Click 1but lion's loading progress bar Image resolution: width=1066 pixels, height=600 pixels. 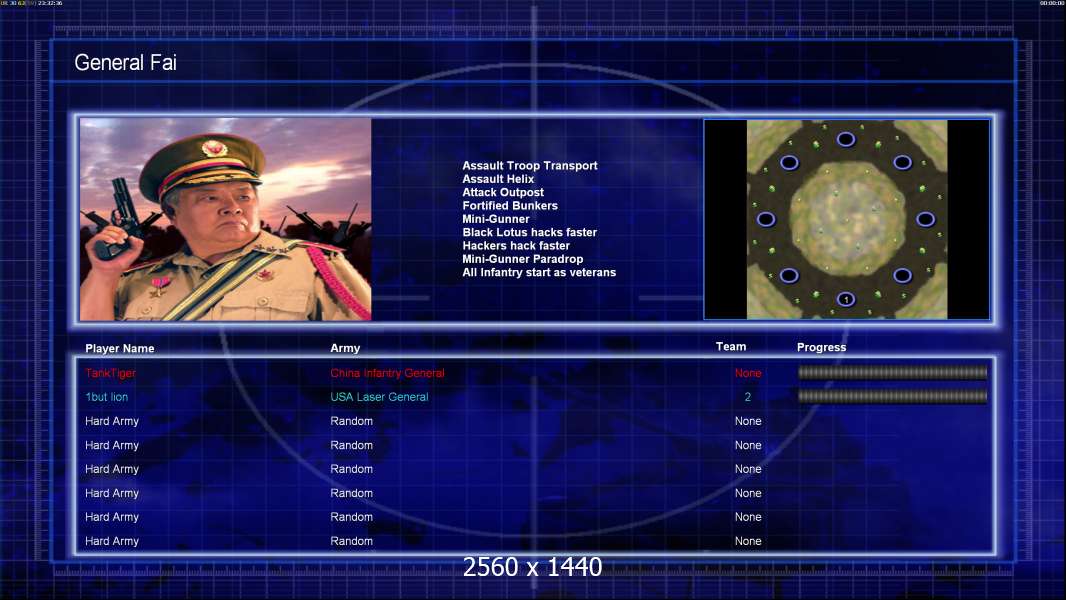click(x=892, y=396)
